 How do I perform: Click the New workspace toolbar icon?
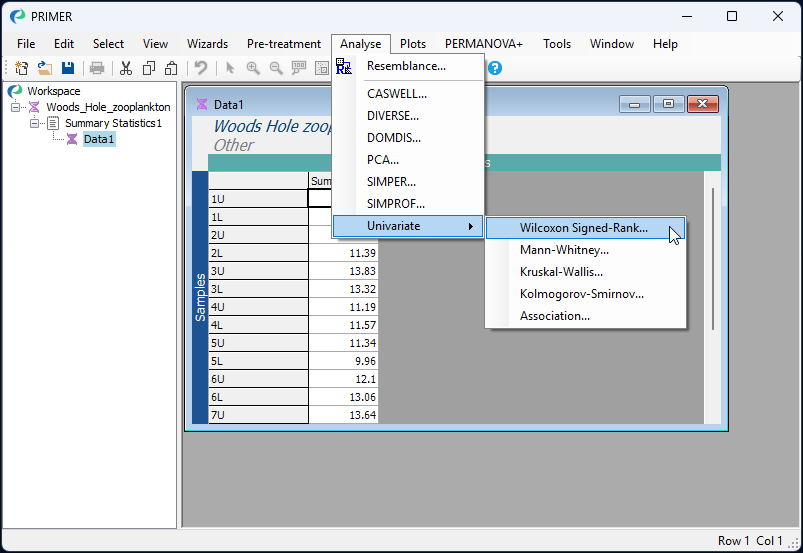tap(22, 68)
